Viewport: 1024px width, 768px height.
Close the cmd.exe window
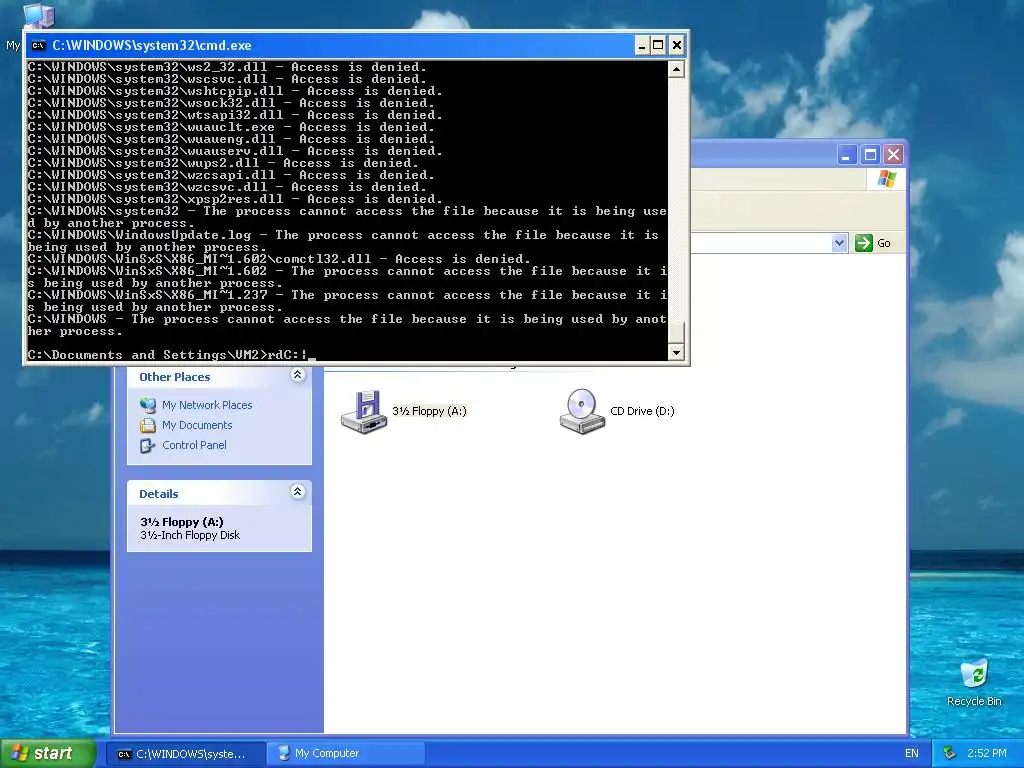click(x=677, y=45)
